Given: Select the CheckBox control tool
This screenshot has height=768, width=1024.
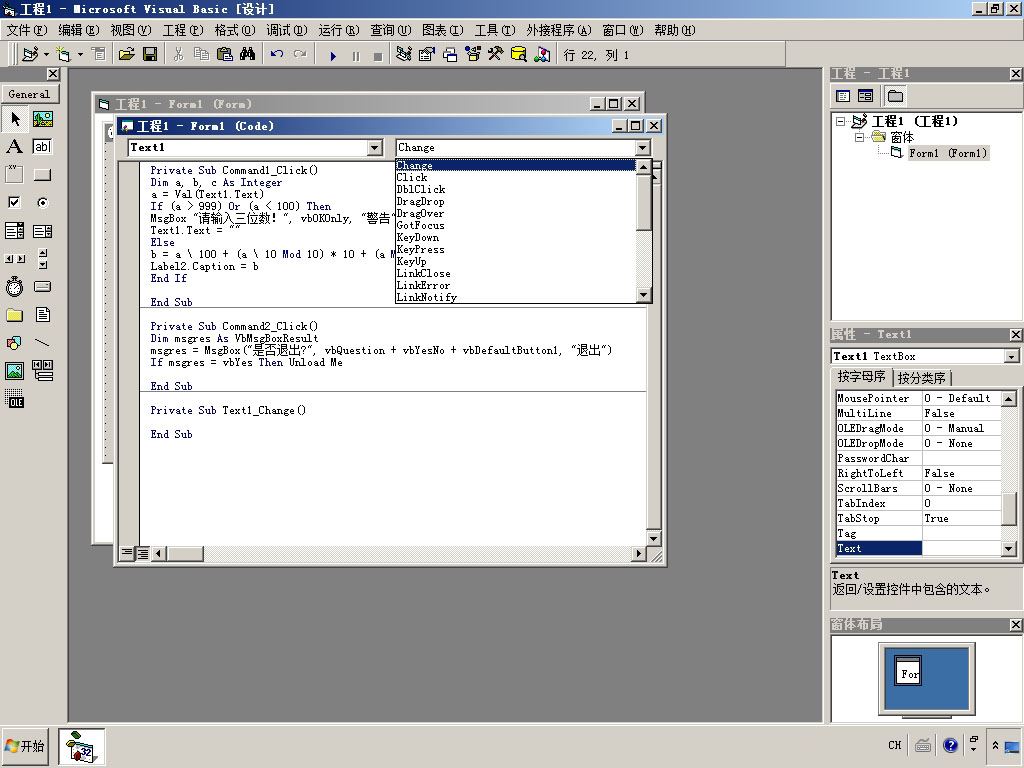Looking at the screenshot, I should (15, 202).
